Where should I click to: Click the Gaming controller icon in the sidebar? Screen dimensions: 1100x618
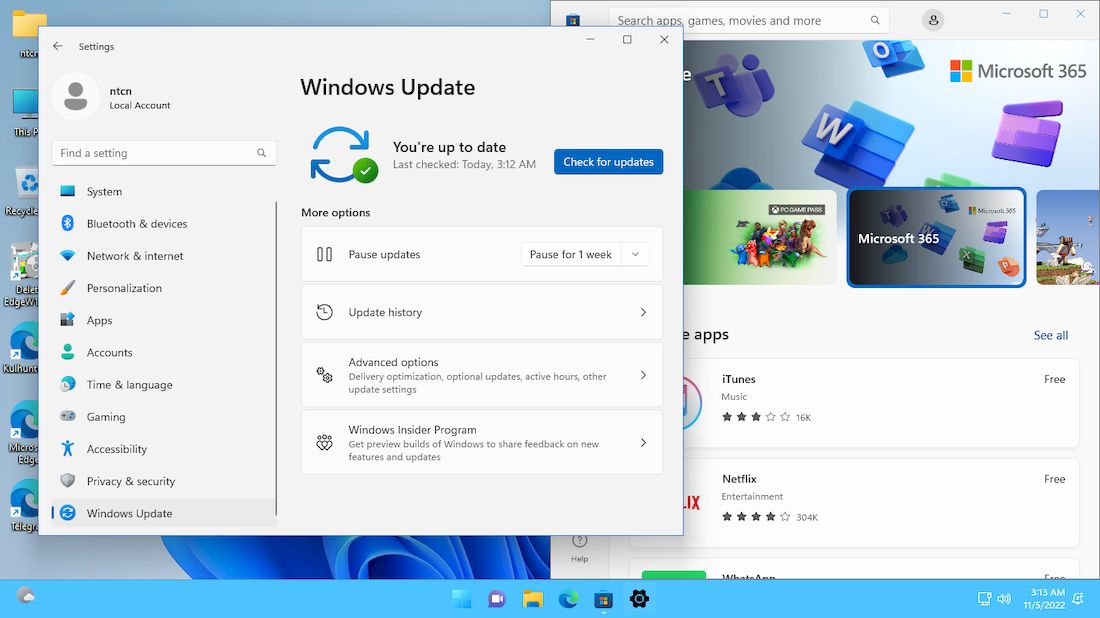67,416
